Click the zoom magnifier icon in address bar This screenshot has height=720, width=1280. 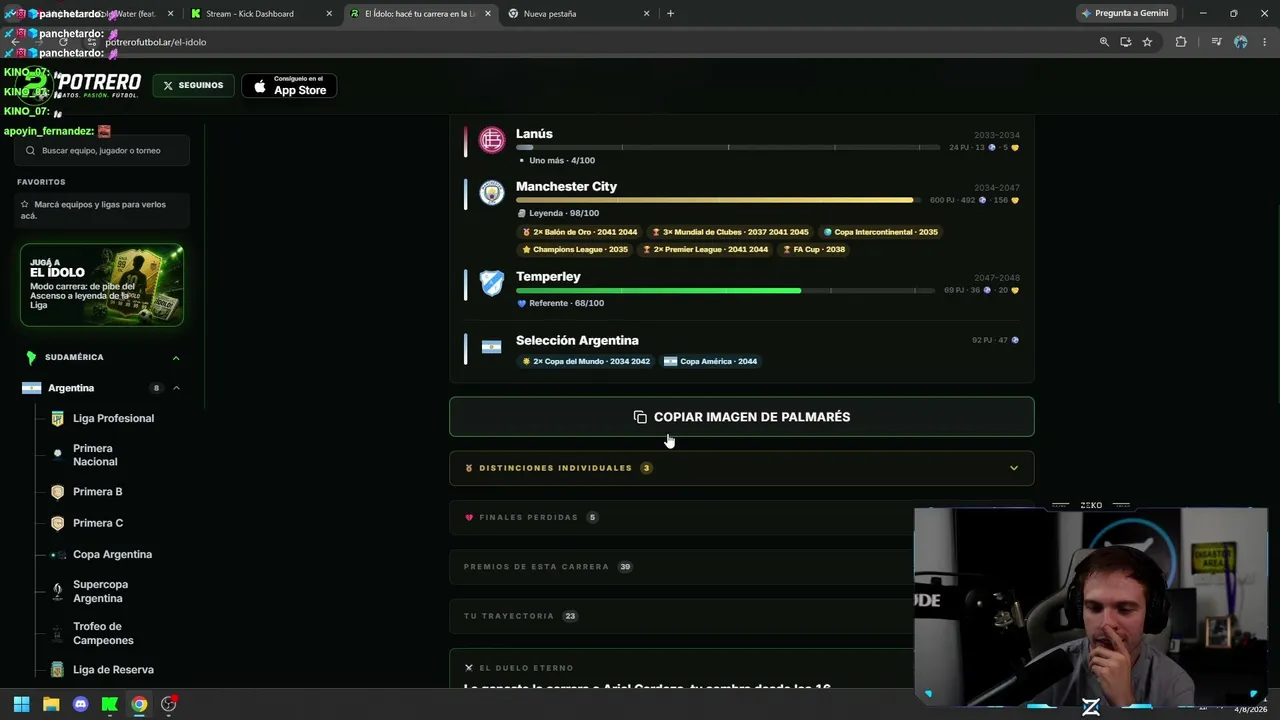pos(1104,42)
